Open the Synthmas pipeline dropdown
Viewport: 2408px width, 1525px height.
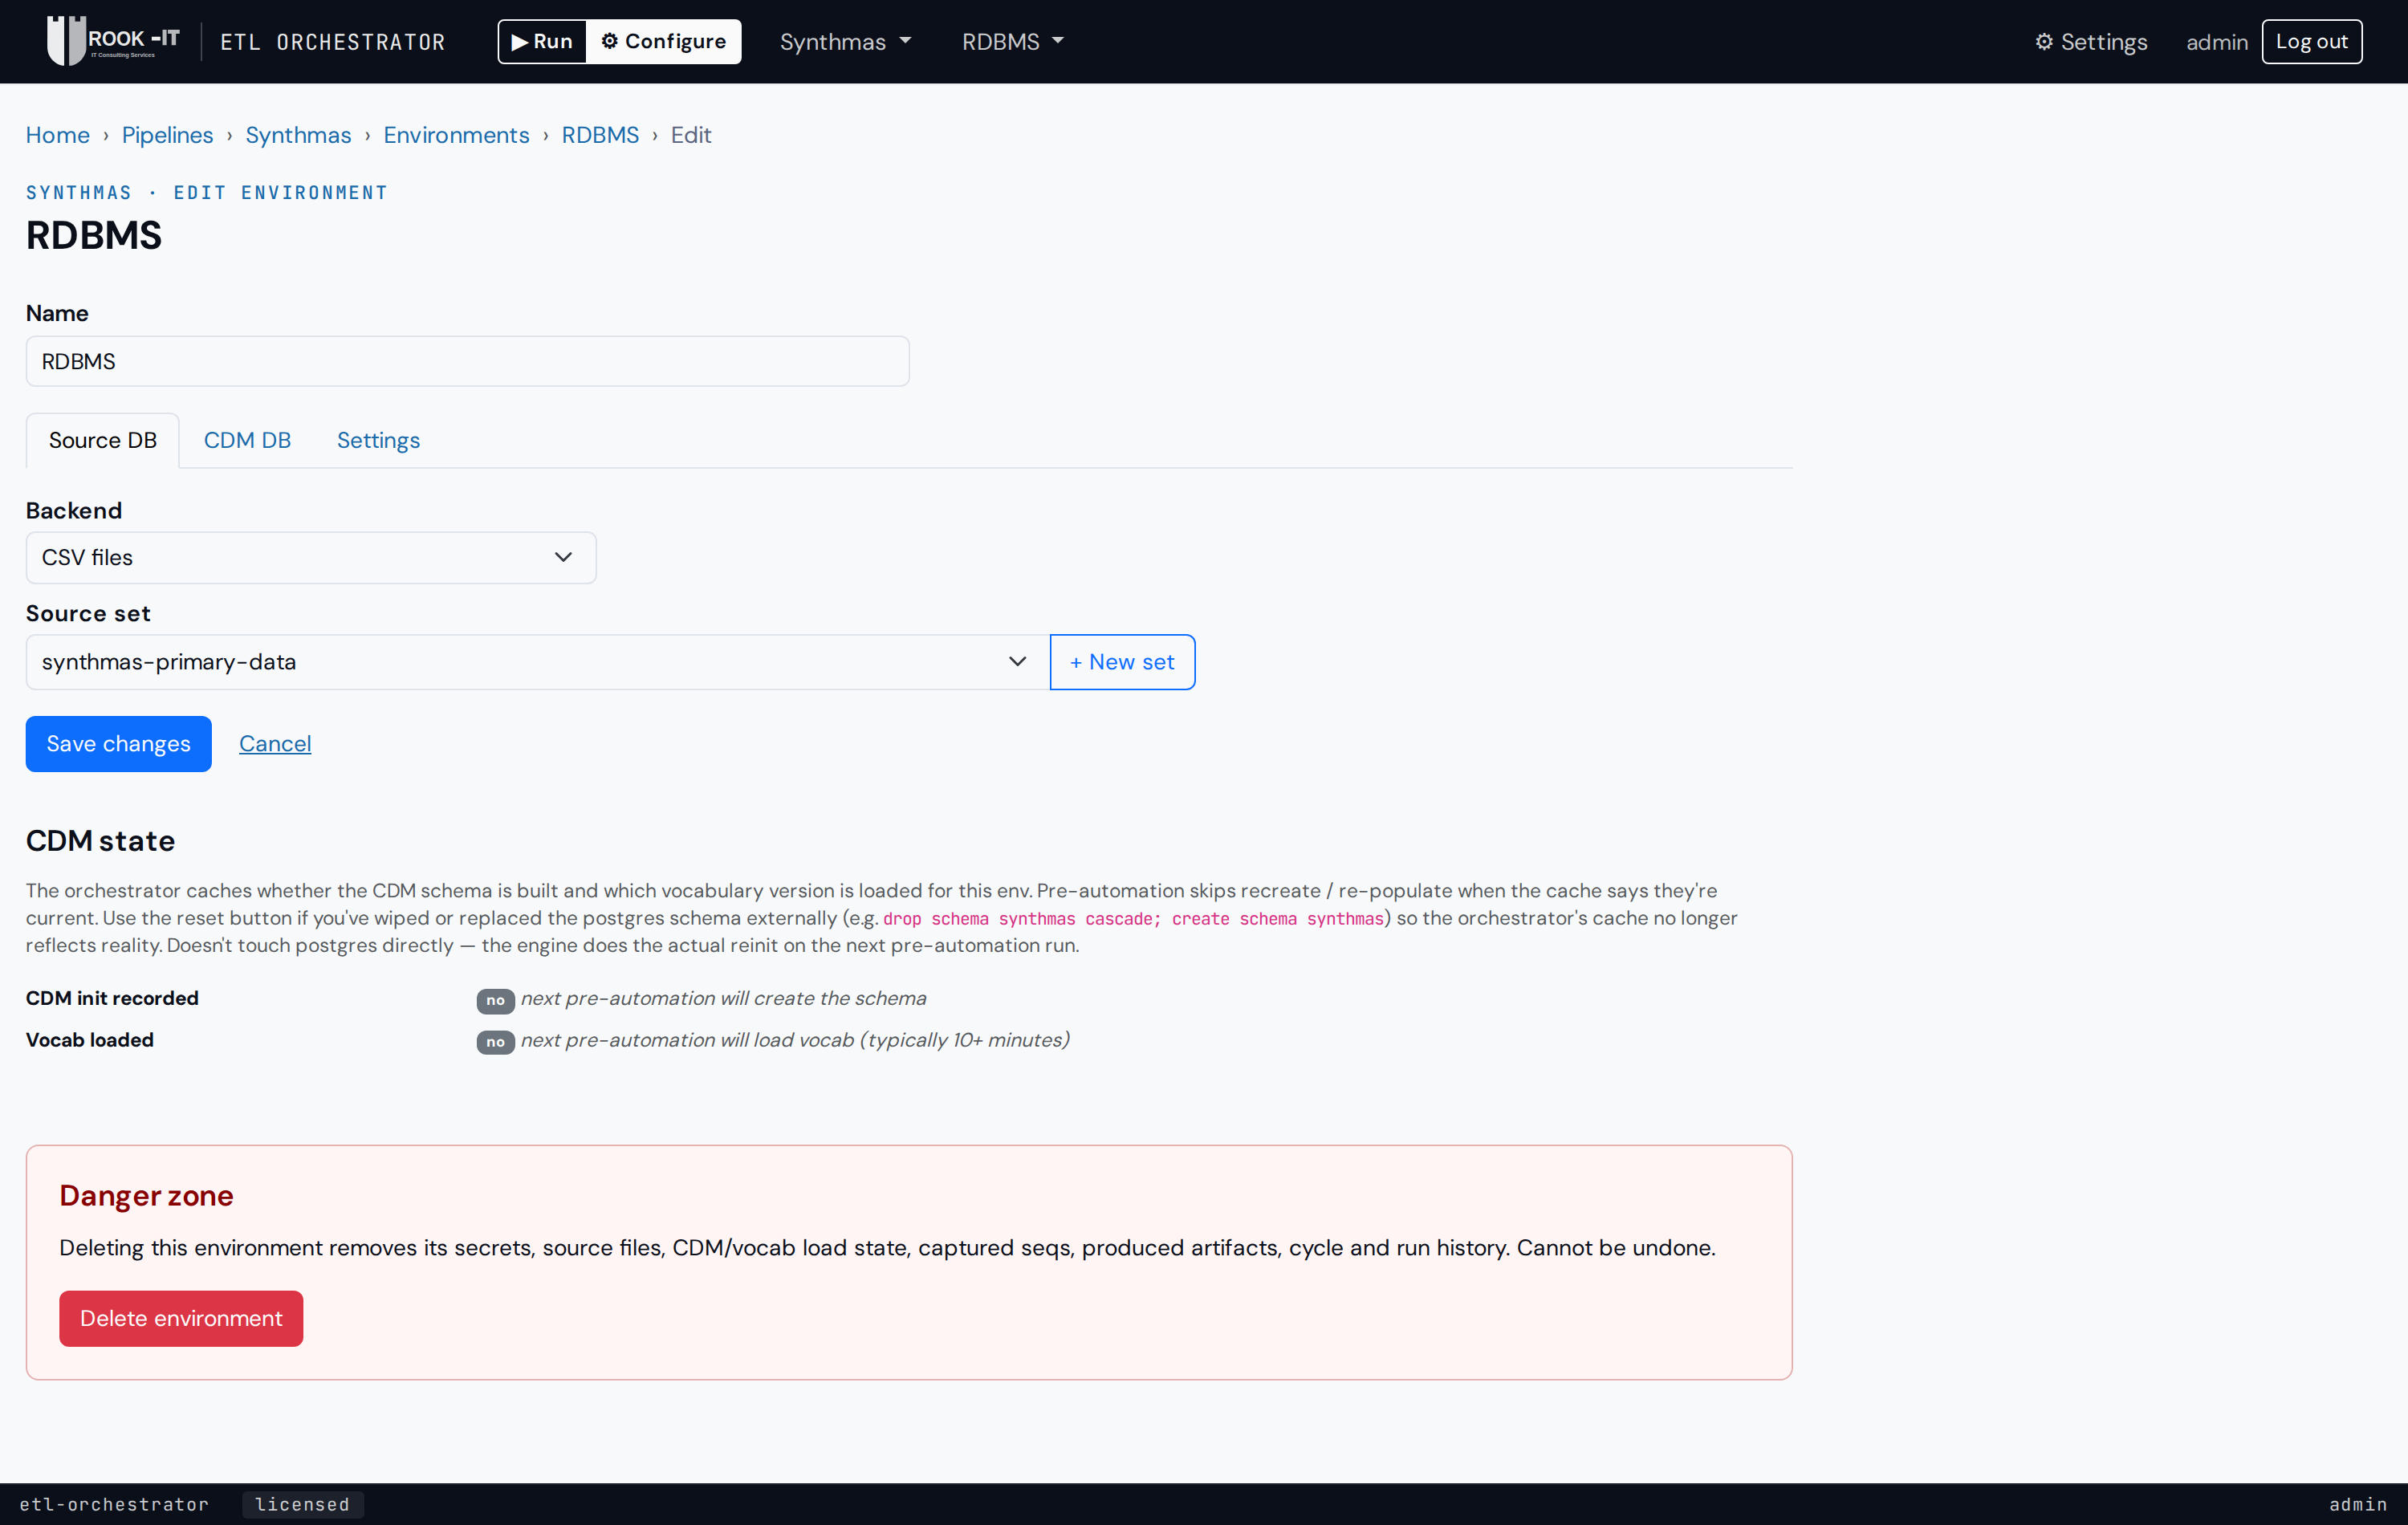pyautogui.click(x=846, y=42)
